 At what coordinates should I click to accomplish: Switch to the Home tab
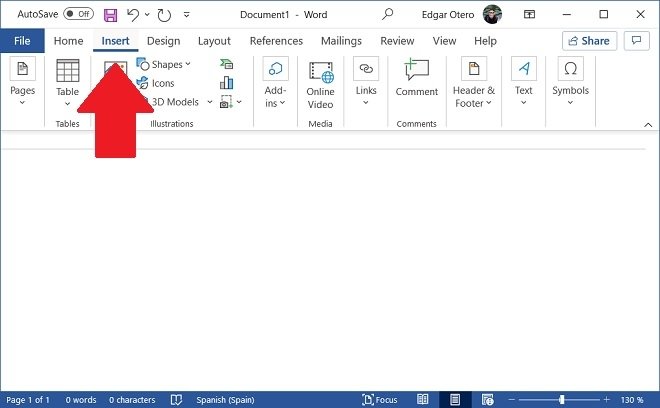pyautogui.click(x=68, y=41)
